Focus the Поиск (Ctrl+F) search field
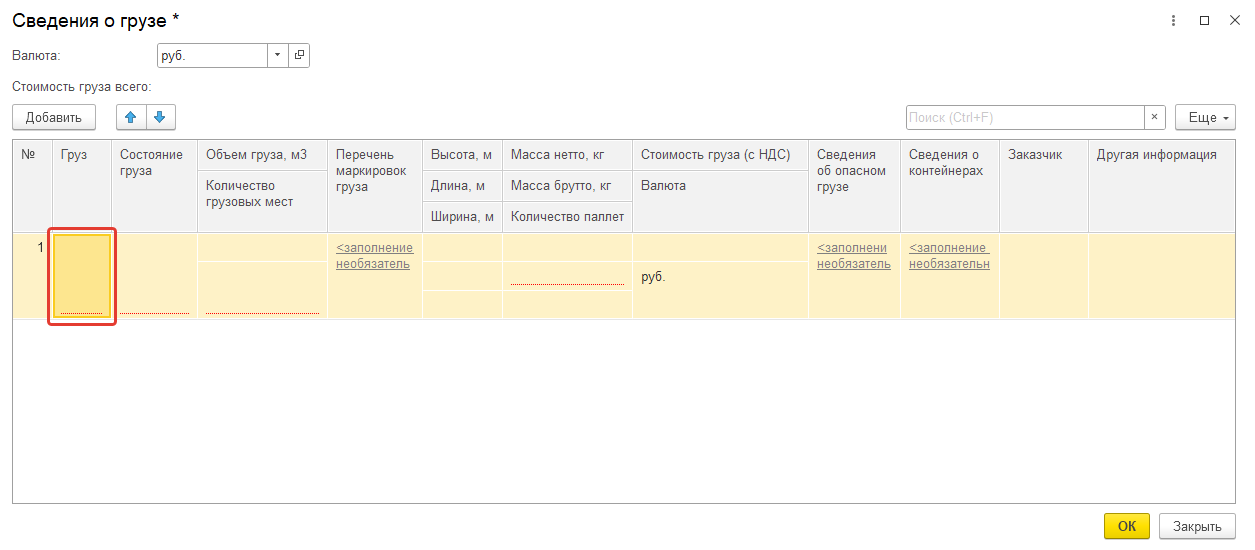 coord(1025,118)
